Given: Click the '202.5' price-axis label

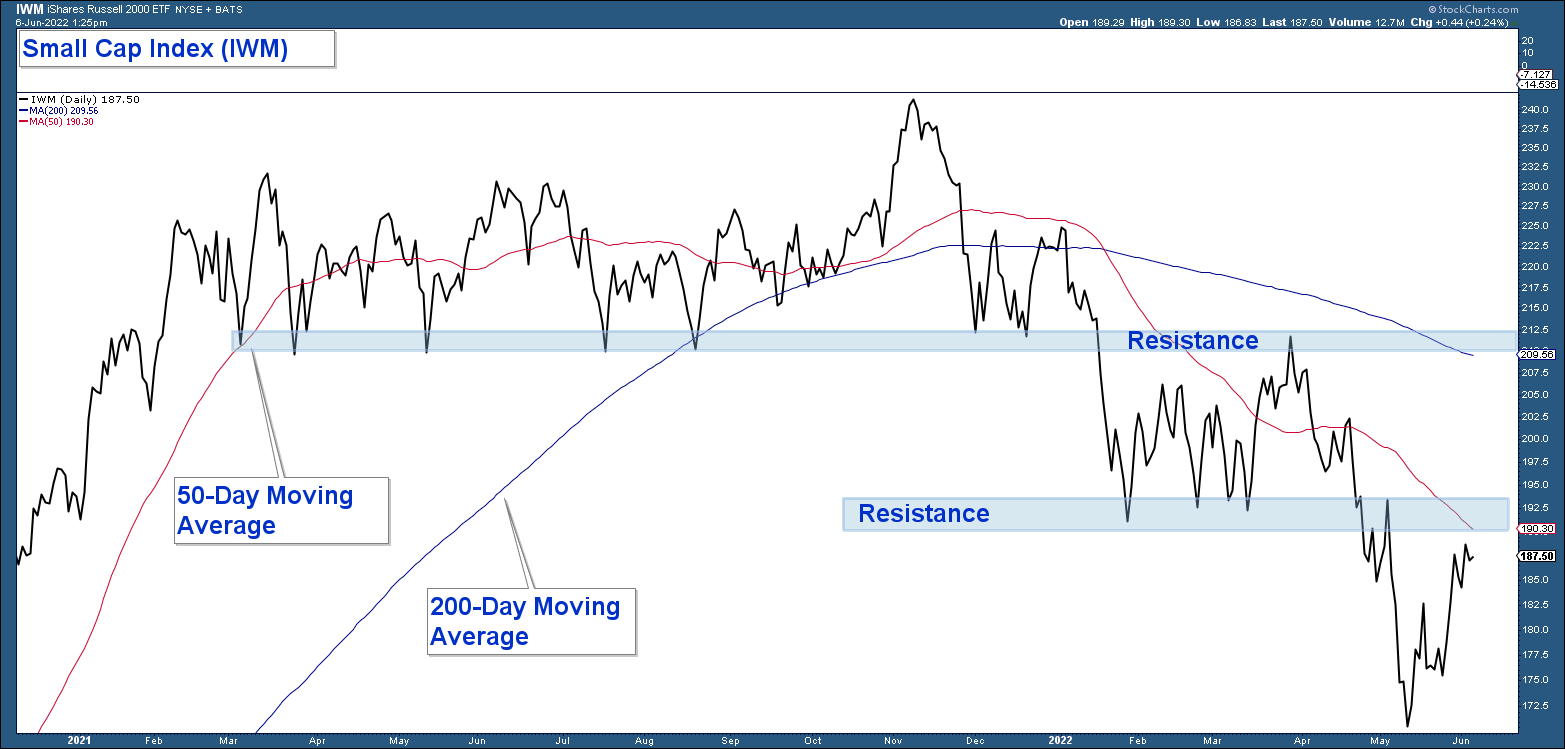Looking at the screenshot, I should click(1534, 416).
